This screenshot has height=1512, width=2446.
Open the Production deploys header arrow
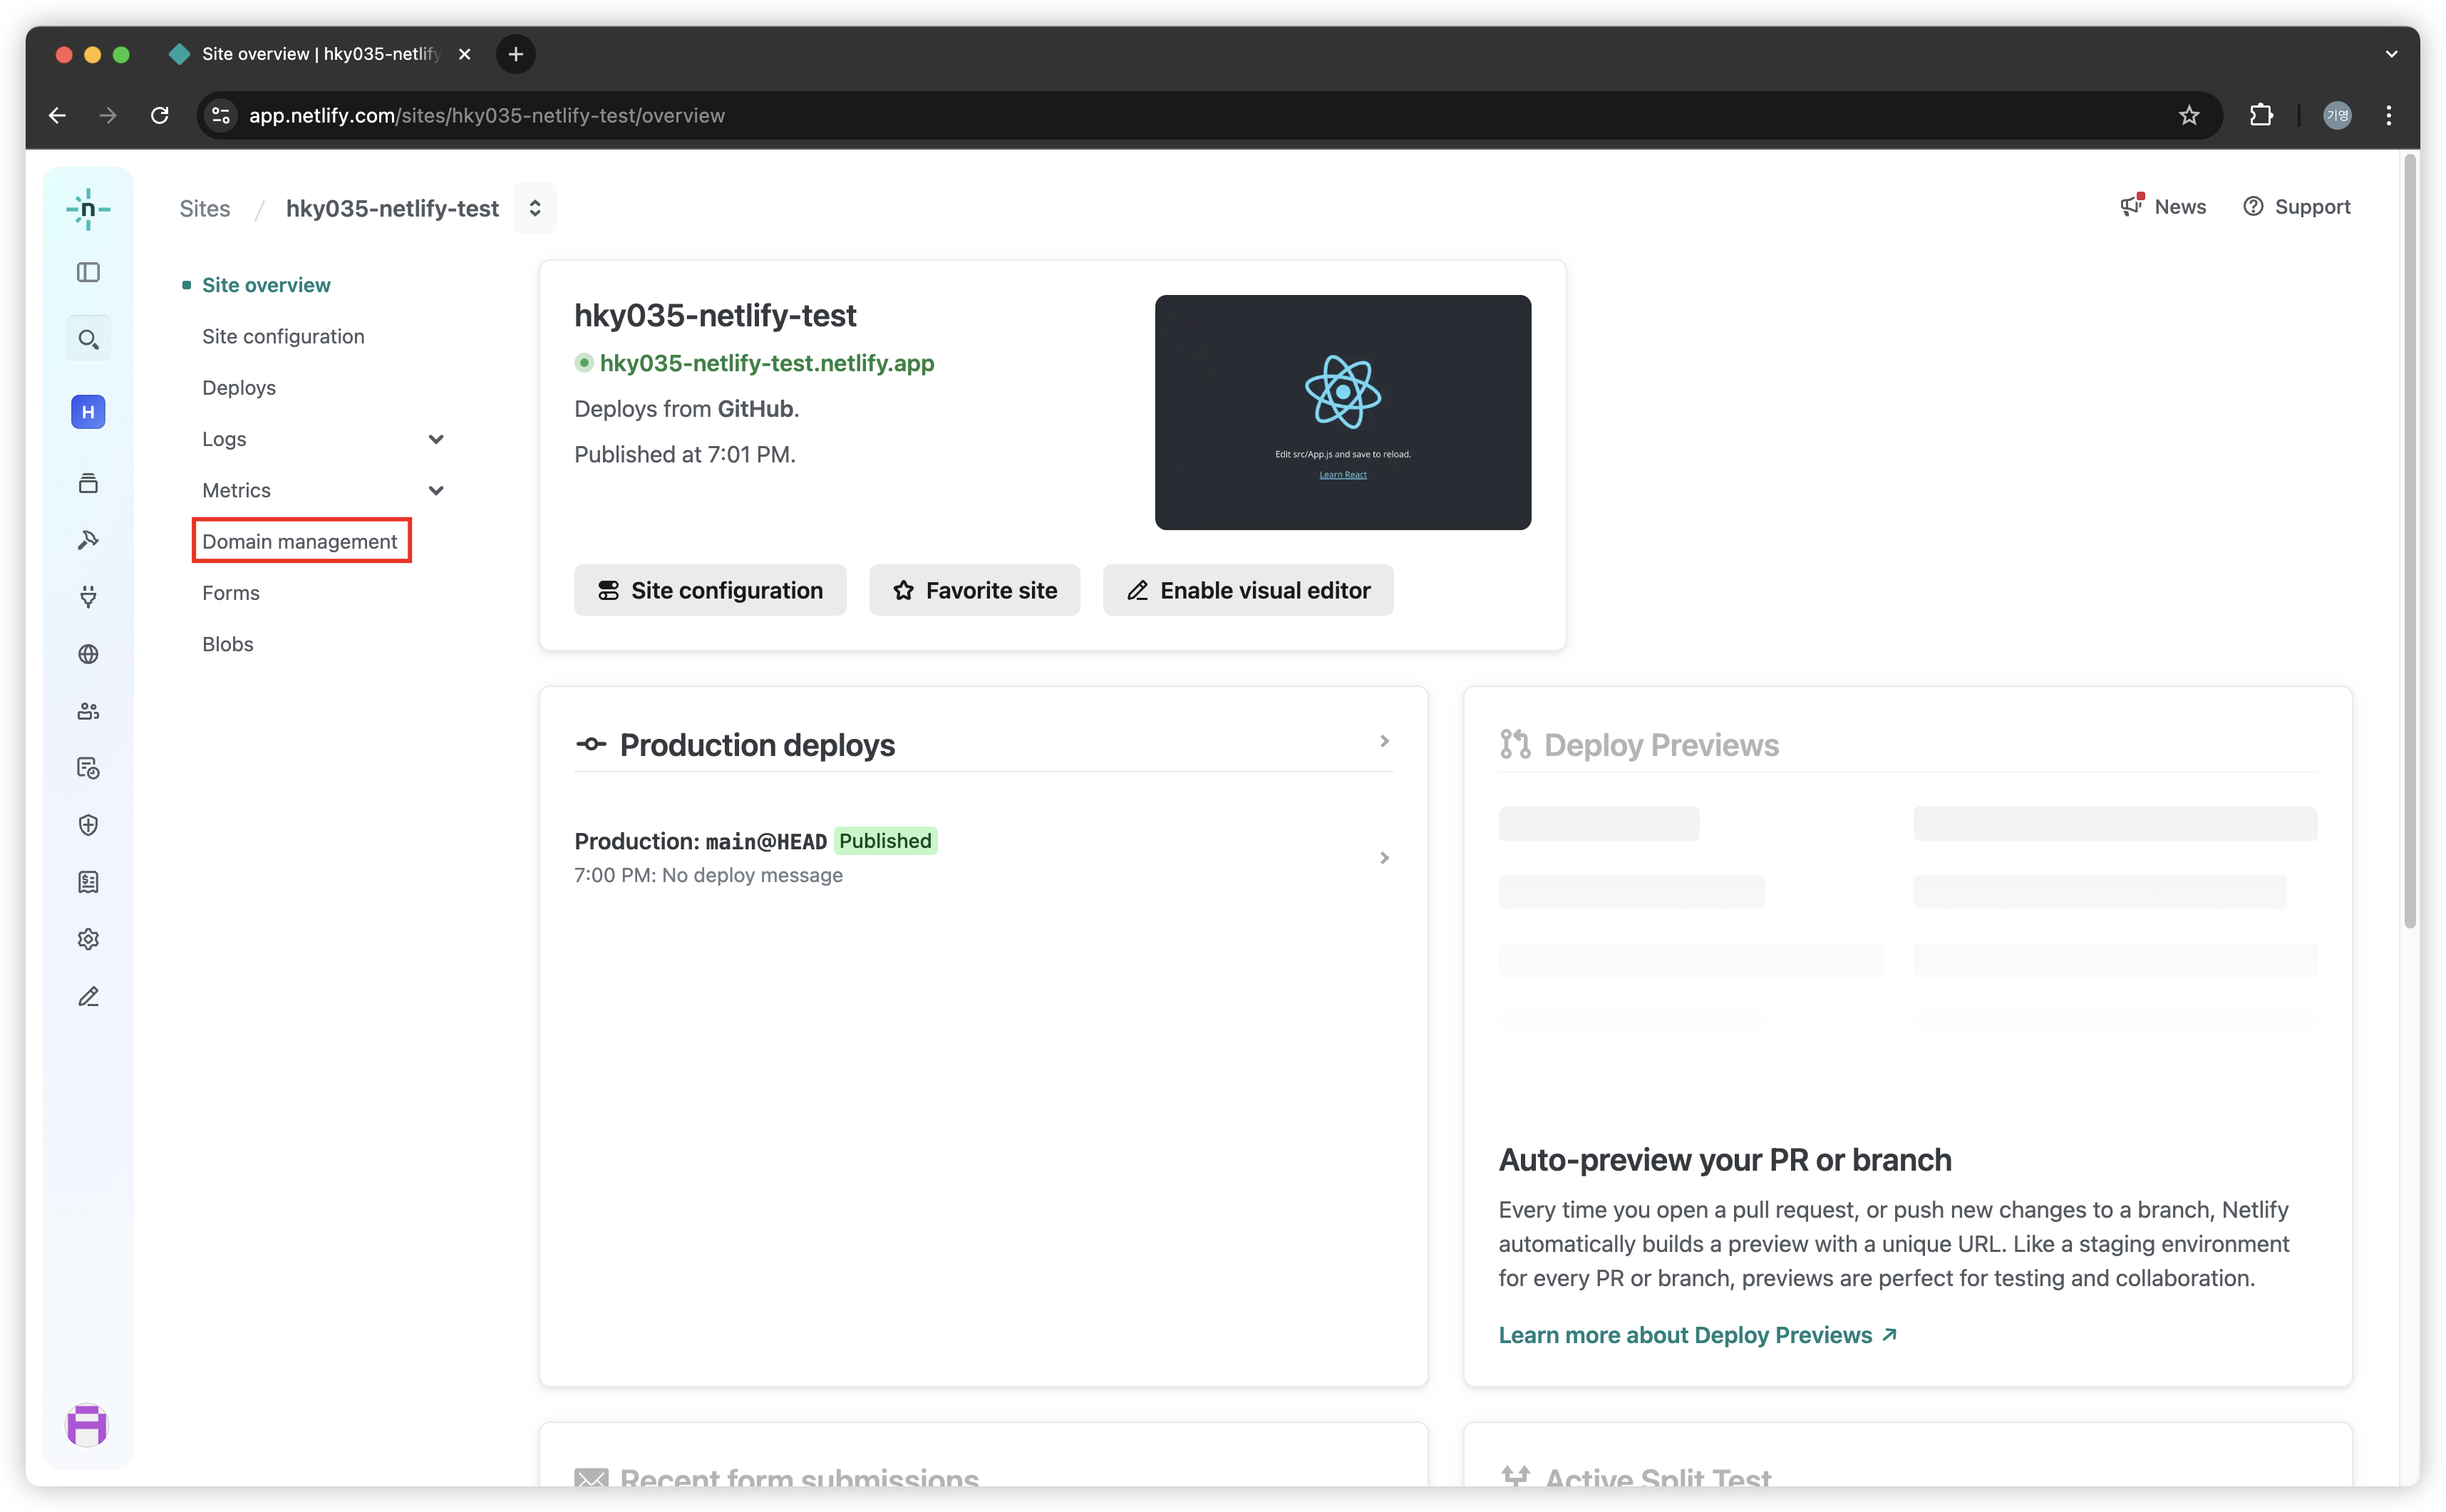point(1384,741)
